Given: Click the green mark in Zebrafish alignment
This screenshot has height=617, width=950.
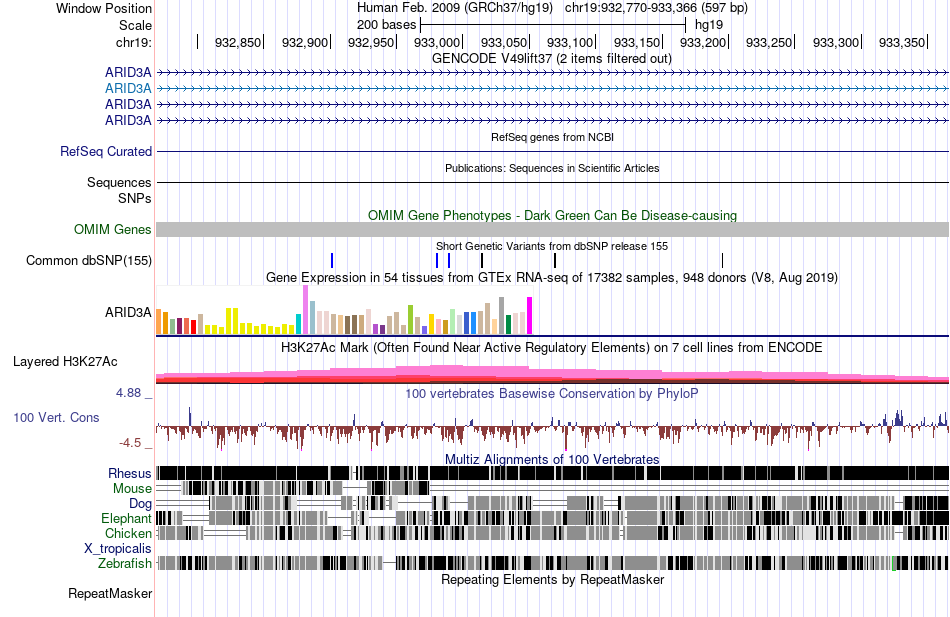Looking at the screenshot, I should click(x=894, y=564).
